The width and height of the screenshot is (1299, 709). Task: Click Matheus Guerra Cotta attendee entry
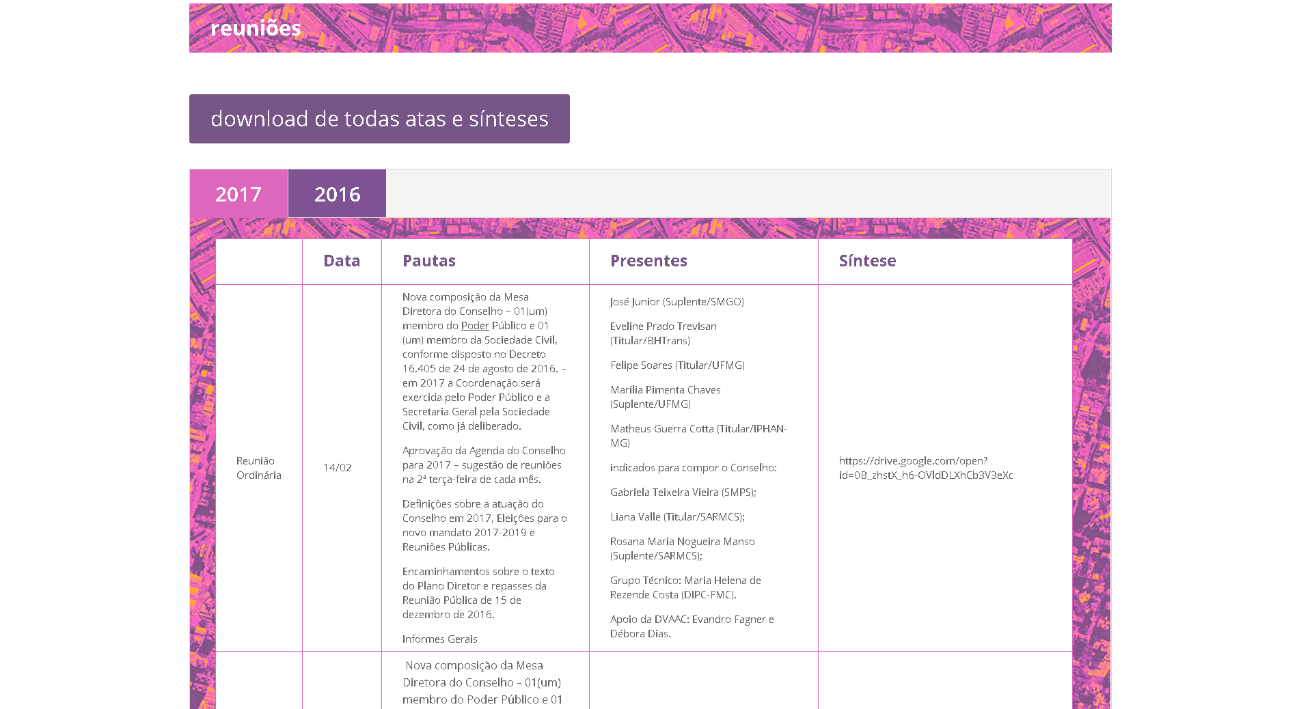coord(698,435)
